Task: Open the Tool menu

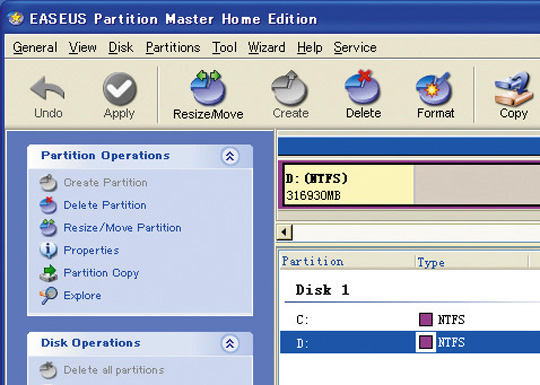Action: click(x=224, y=48)
